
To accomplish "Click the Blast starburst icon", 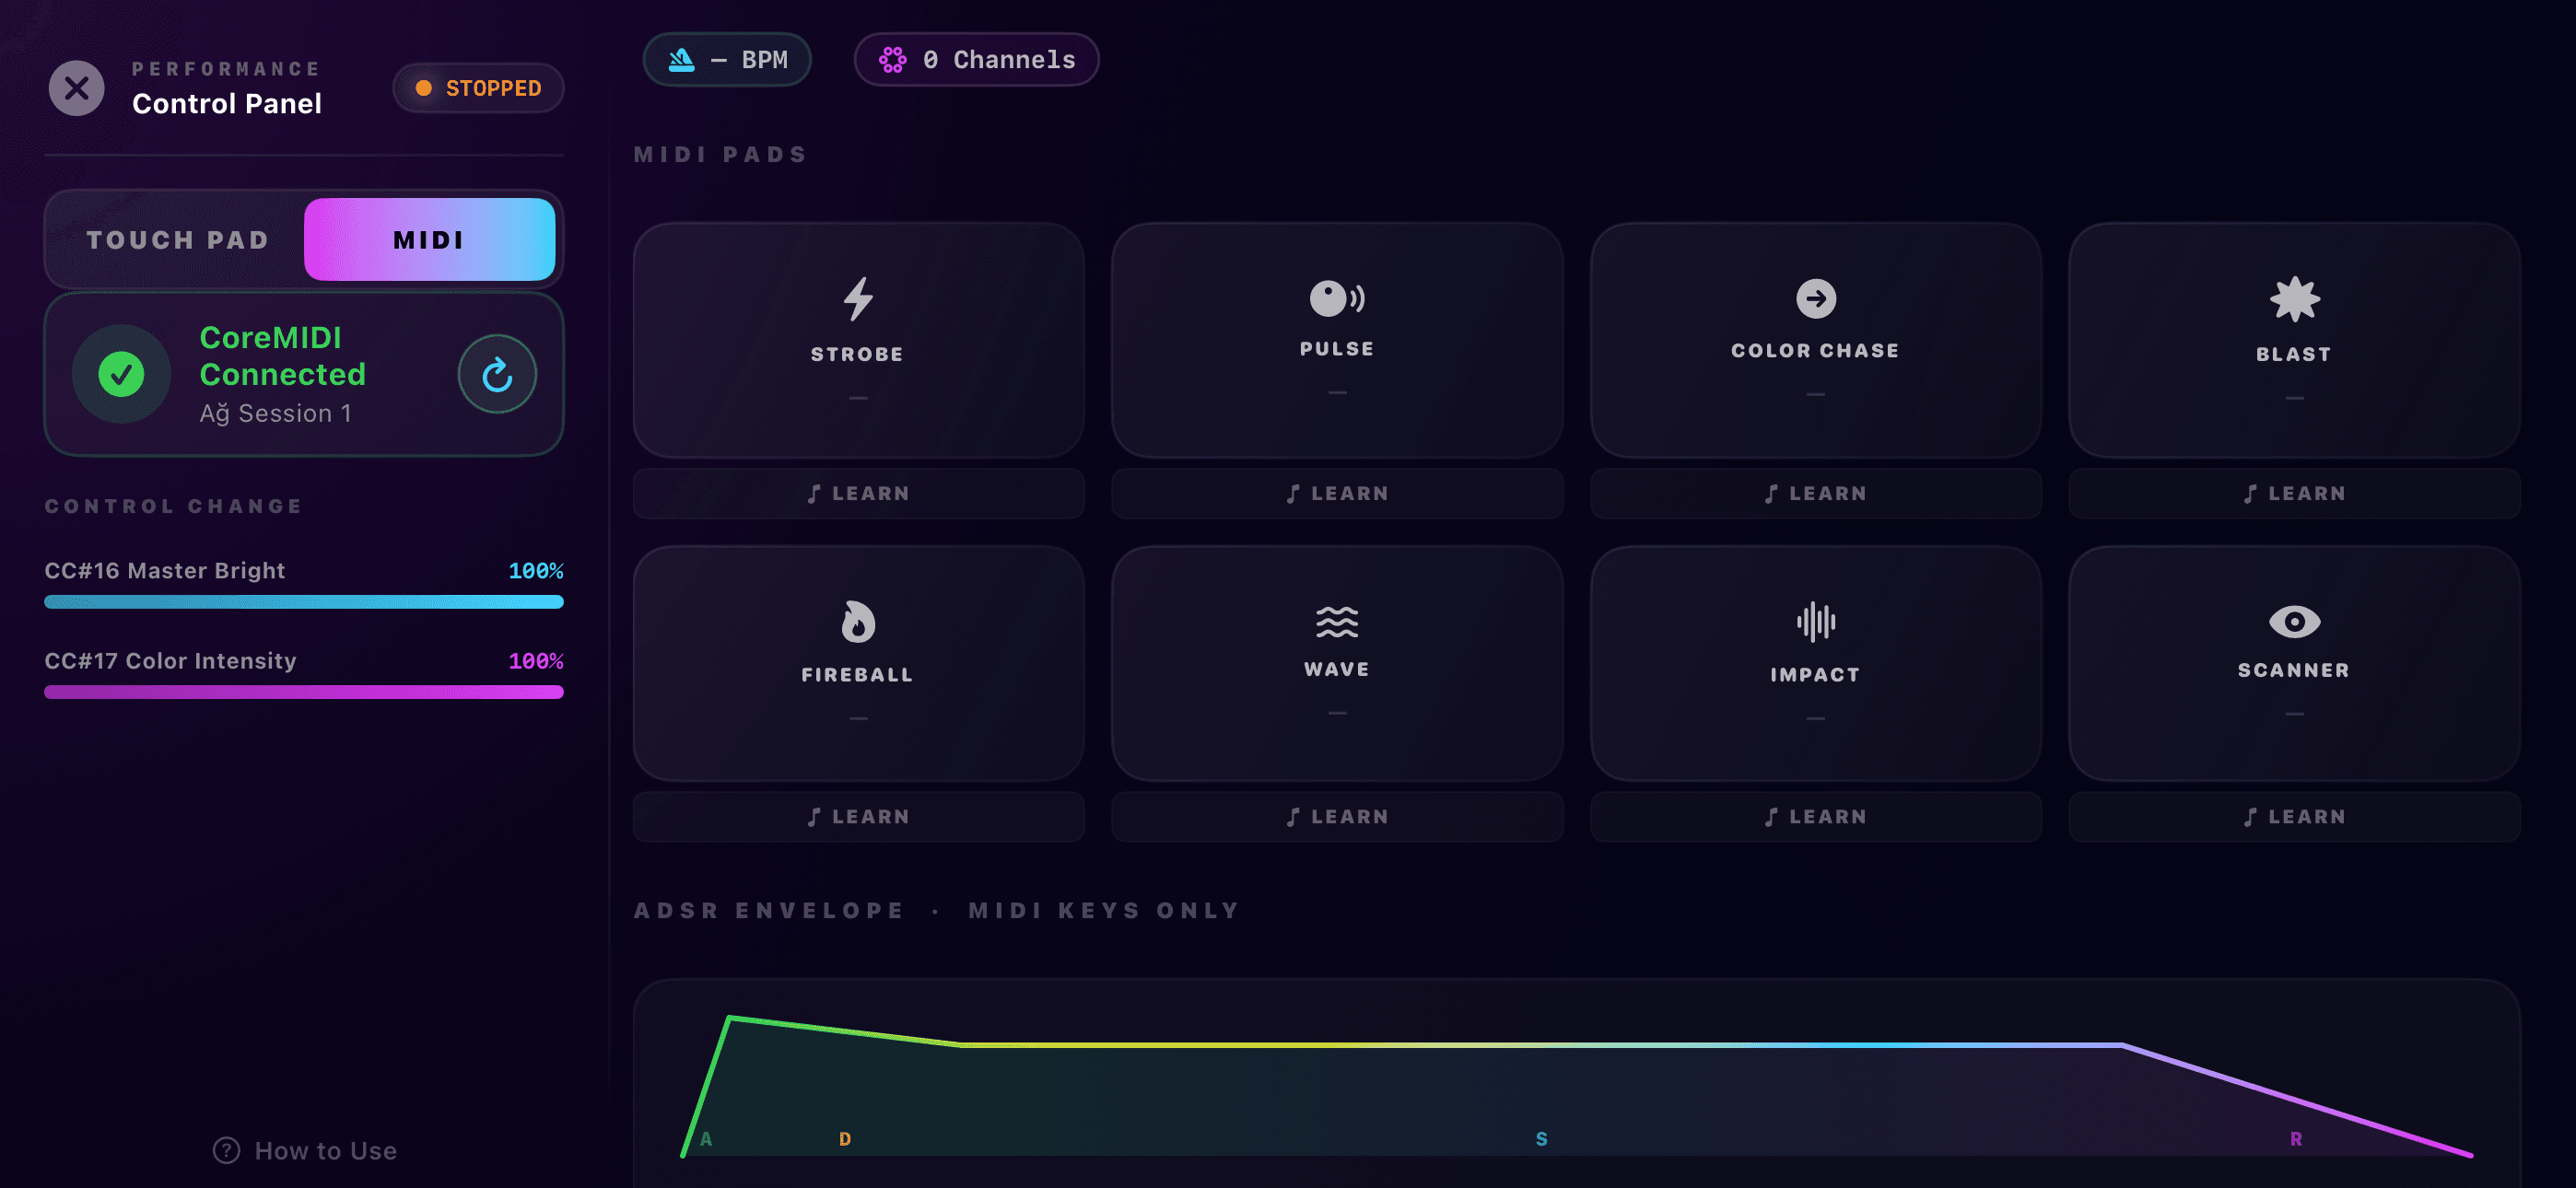I will [x=2293, y=297].
